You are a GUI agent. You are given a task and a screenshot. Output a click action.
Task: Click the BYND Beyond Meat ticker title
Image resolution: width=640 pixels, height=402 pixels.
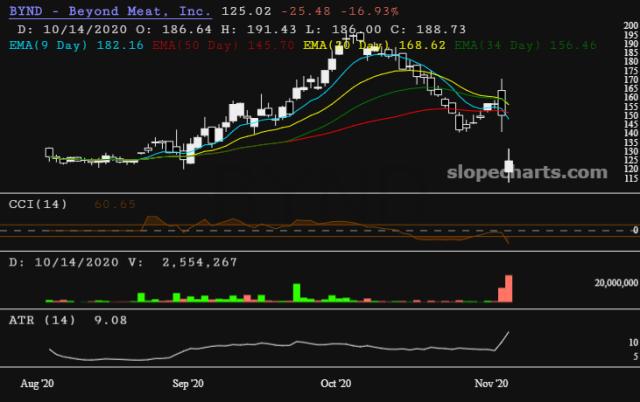[x=108, y=11]
